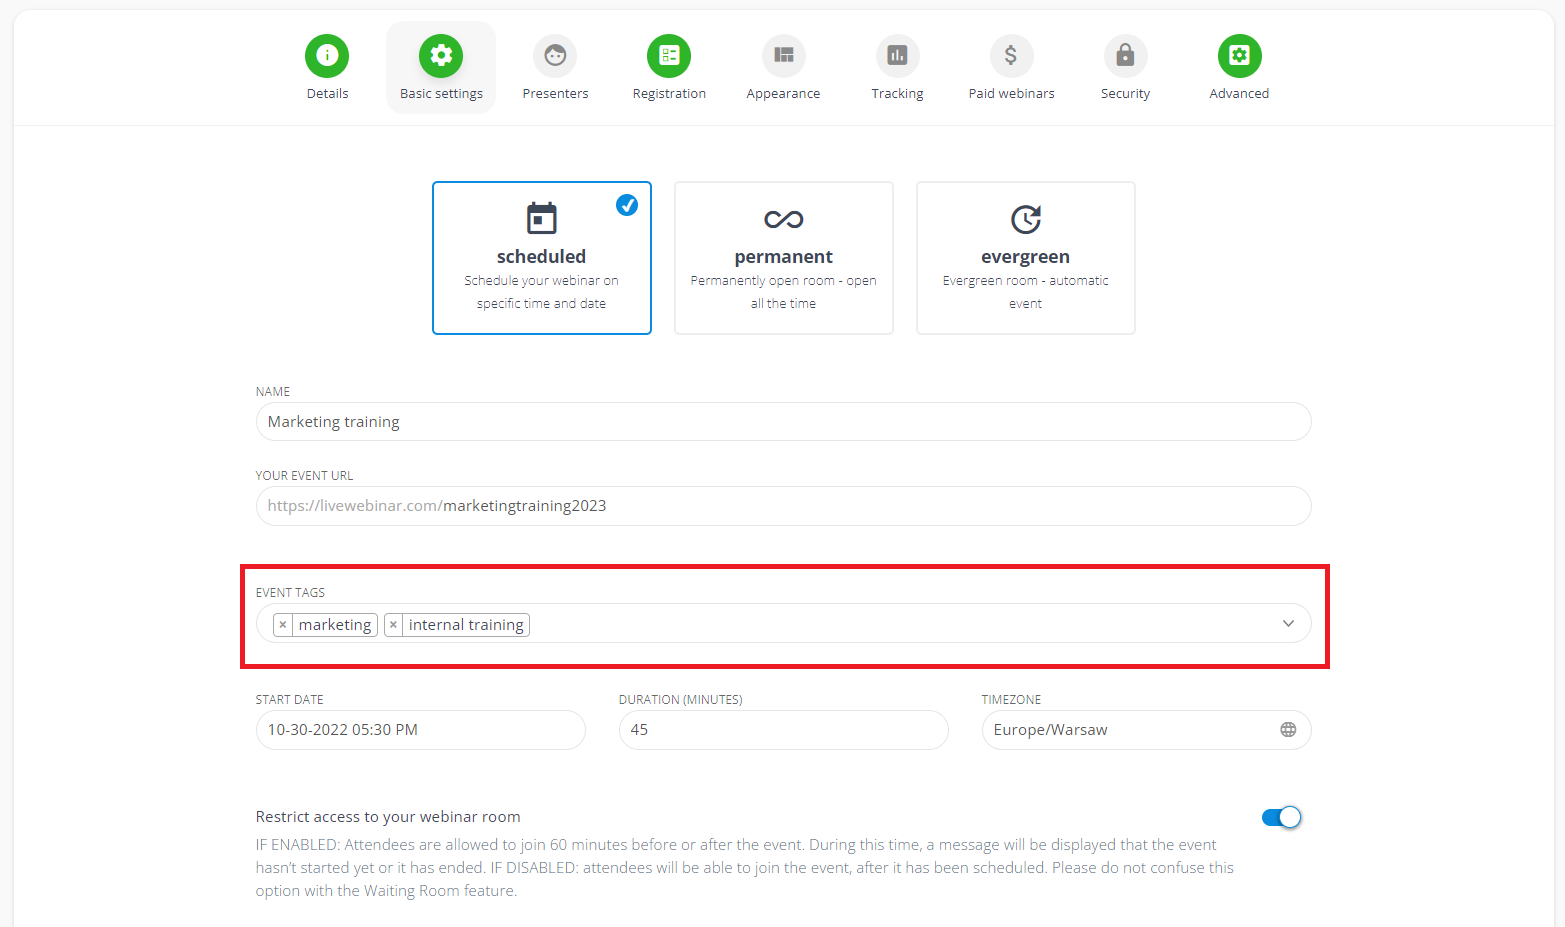Image resolution: width=1565 pixels, height=927 pixels.
Task: Select the Appearance panel icon
Action: [783, 56]
